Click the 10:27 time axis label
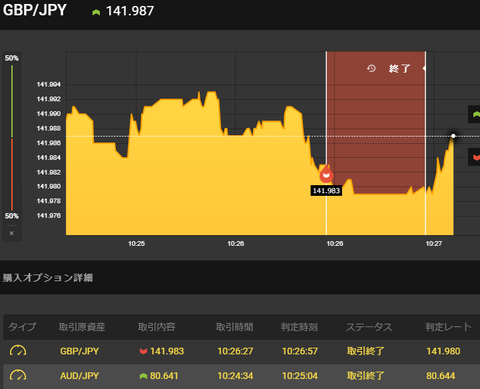 (x=434, y=244)
